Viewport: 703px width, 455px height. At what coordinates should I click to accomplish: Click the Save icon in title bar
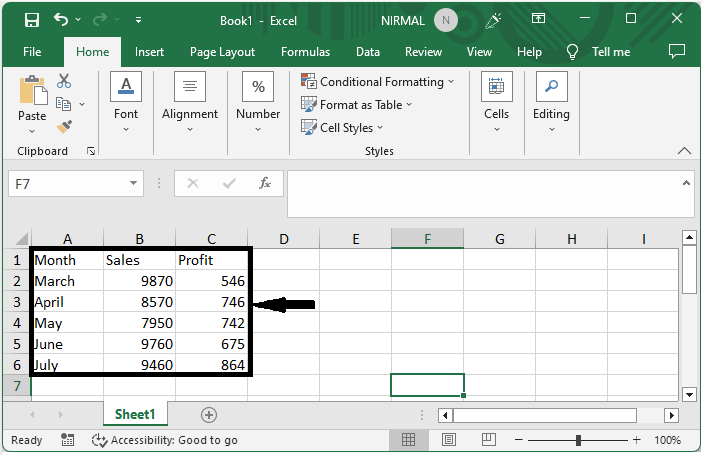[31, 20]
